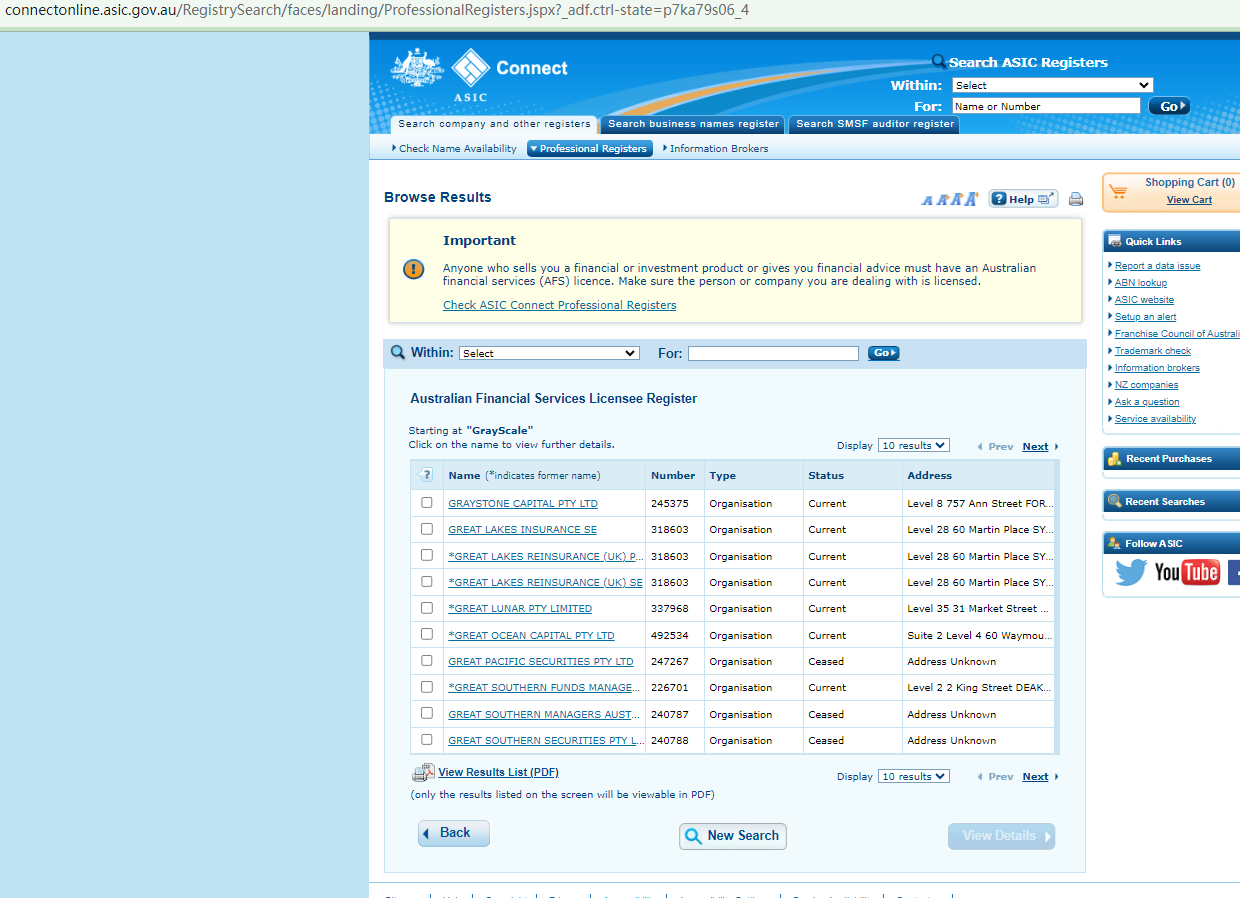Open Service availability quick link

coord(1155,419)
